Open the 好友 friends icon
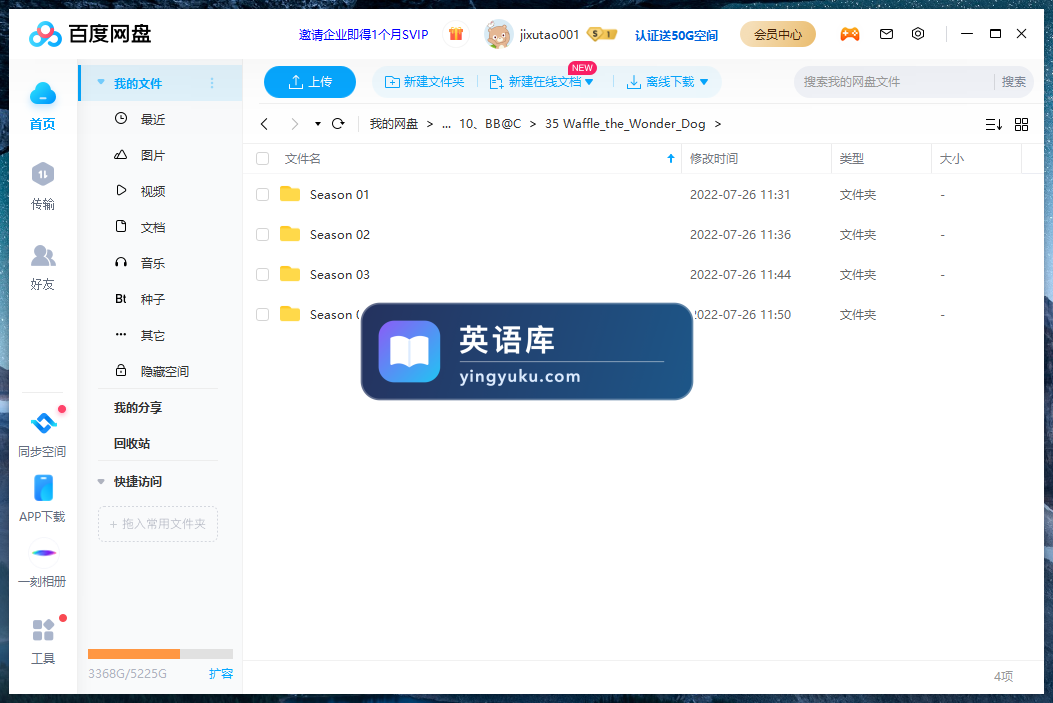This screenshot has width=1053, height=703. [x=42, y=256]
